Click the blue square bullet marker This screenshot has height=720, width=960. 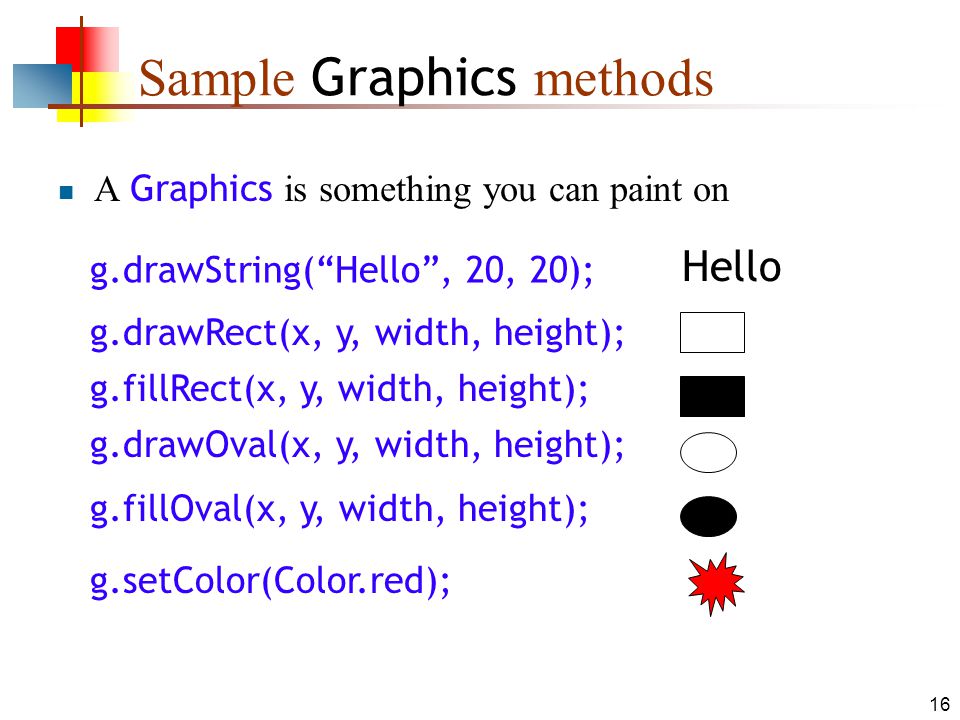point(66,193)
